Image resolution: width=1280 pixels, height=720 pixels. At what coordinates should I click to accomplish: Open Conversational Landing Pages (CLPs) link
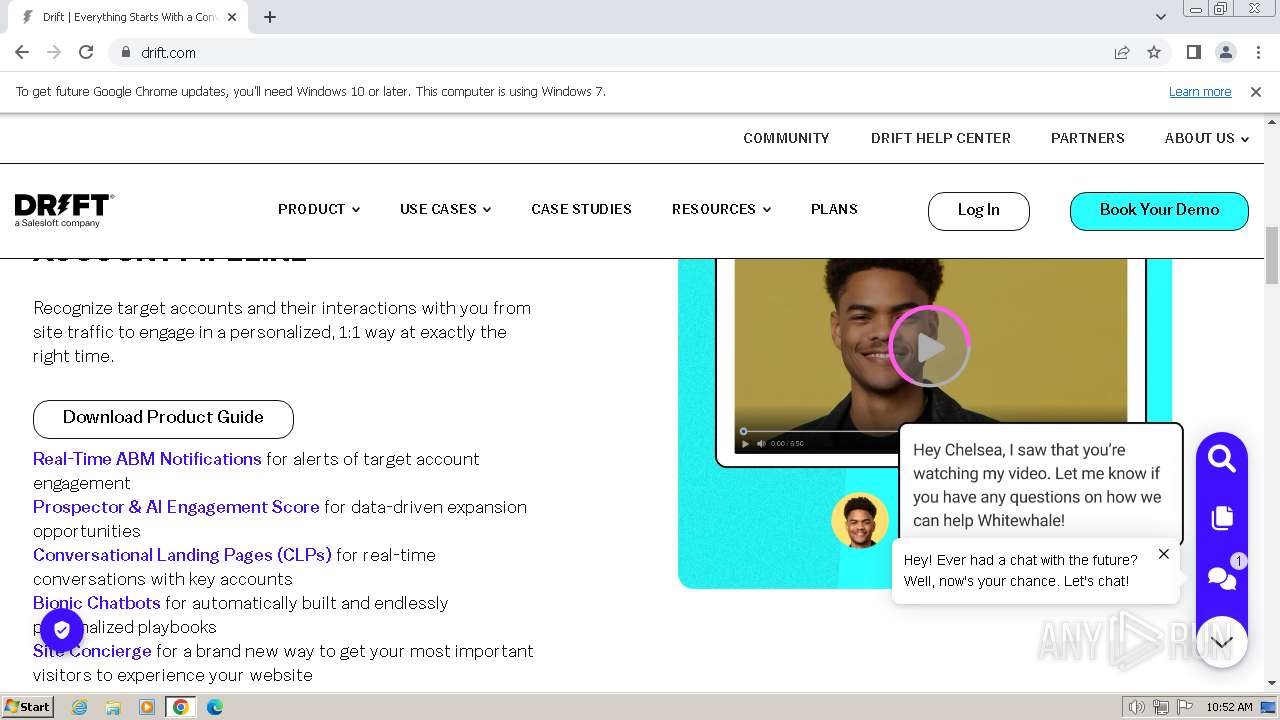pyautogui.click(x=182, y=555)
